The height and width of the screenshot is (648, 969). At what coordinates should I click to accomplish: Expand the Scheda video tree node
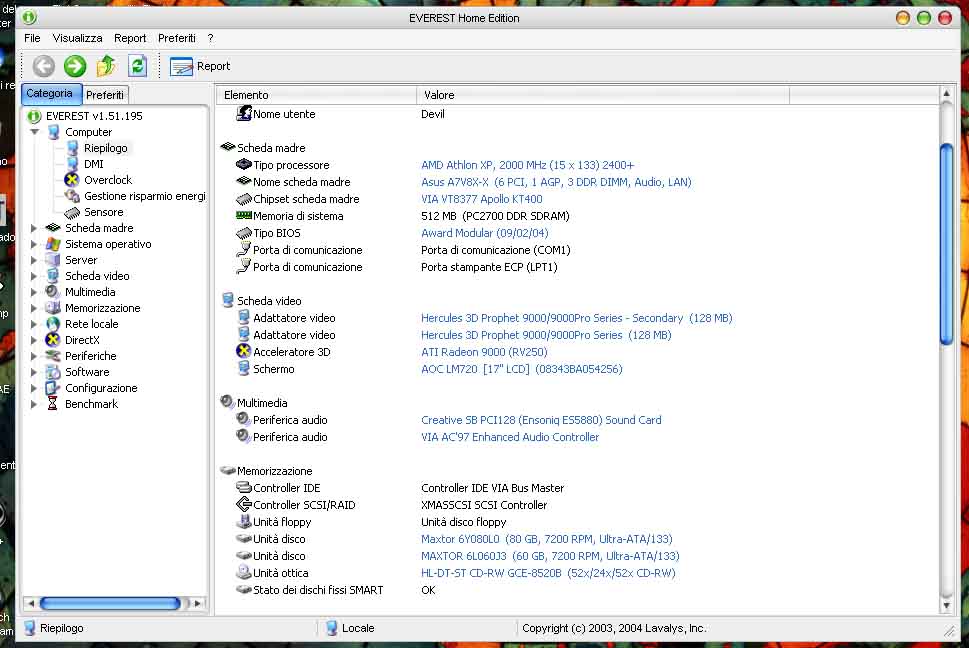point(34,276)
